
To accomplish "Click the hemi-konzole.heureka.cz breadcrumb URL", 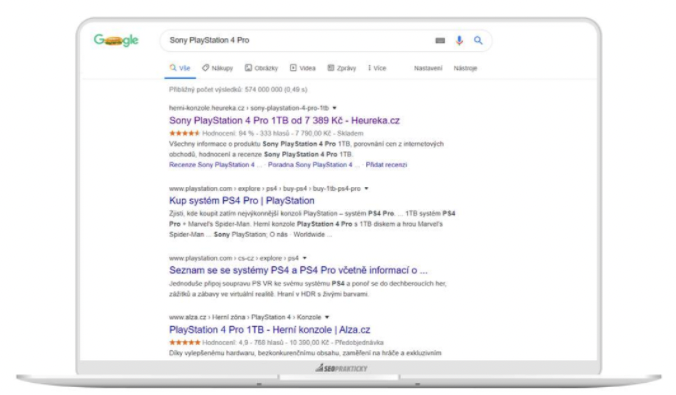I will click(x=249, y=108).
